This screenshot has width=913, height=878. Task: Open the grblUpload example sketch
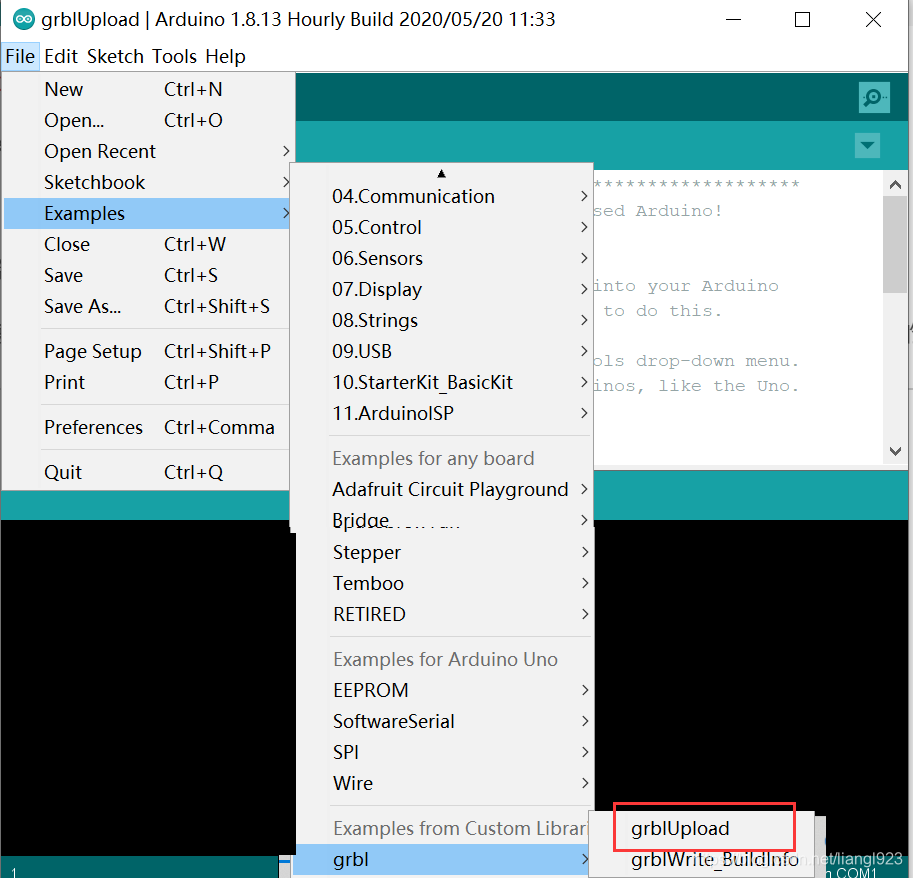702,828
